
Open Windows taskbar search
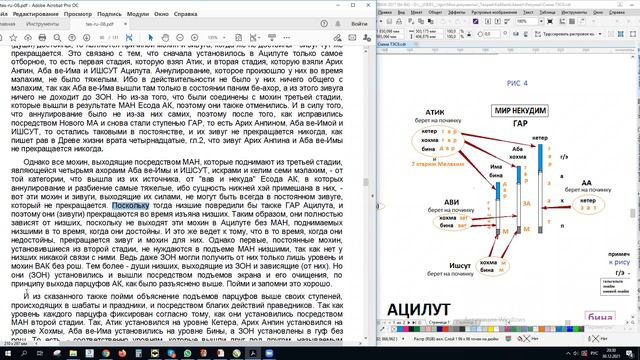coord(24,353)
